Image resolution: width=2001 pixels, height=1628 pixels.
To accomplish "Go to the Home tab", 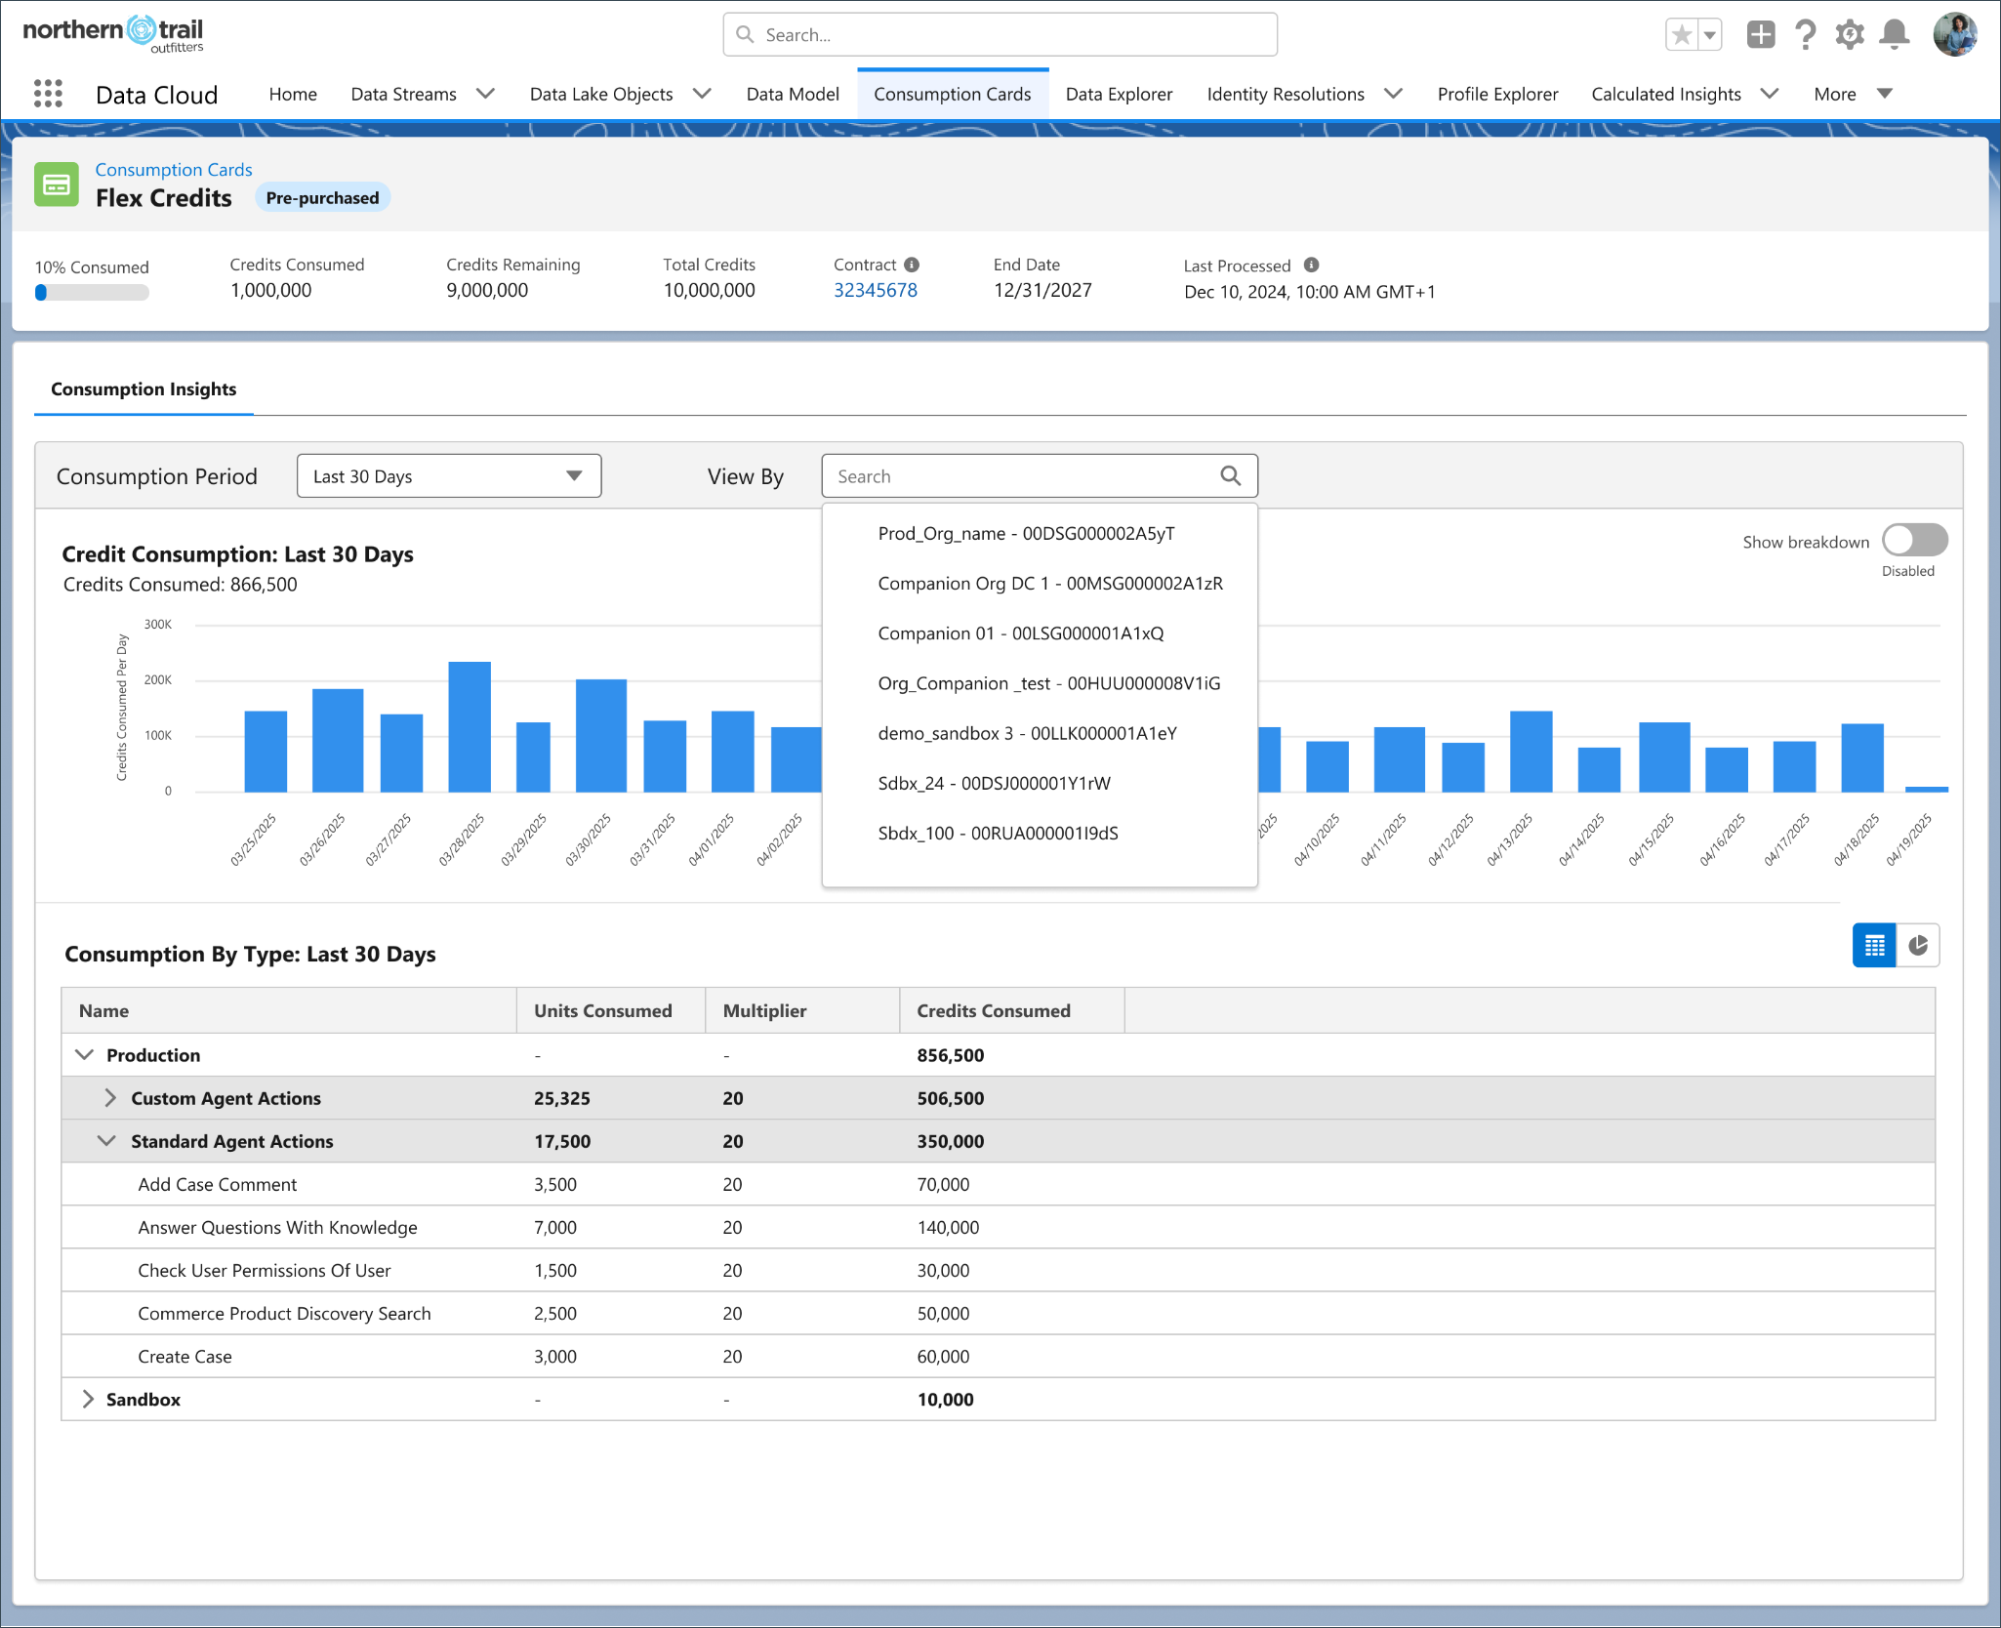I will point(293,94).
